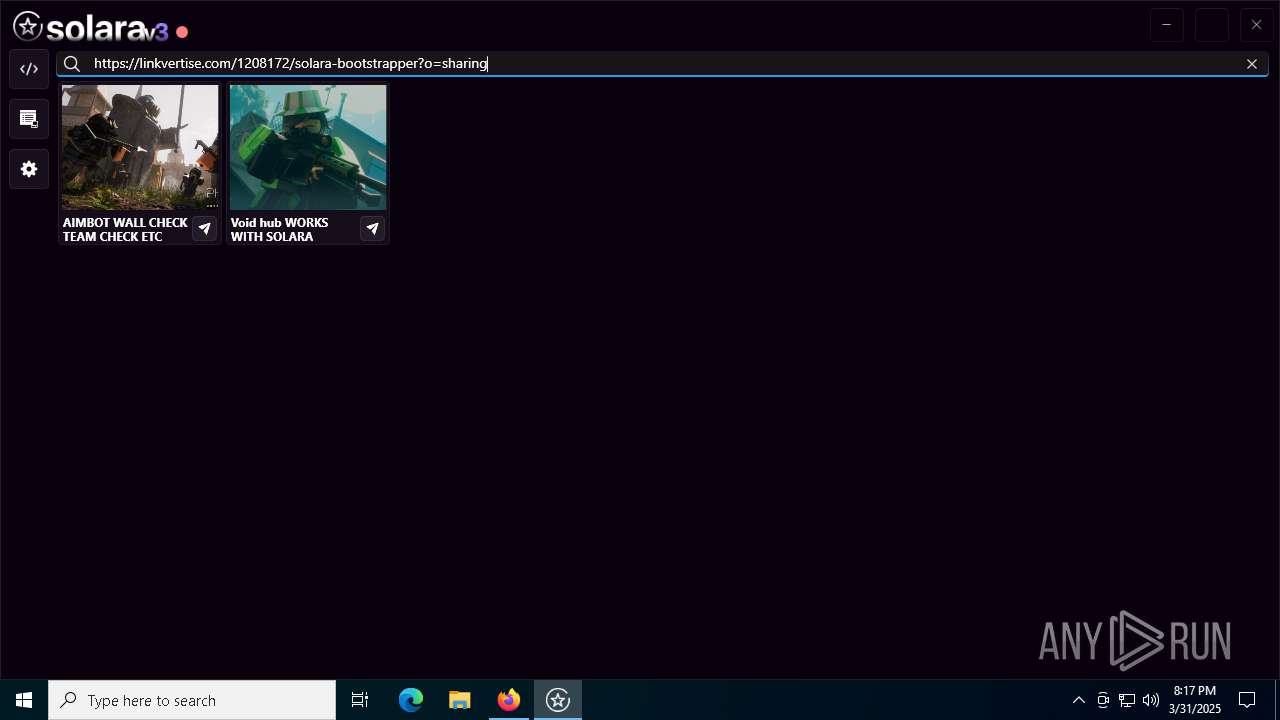Screen dimensions: 1280x720
Task: Open the AIMBOT WALL CHECK thumbnail
Action: pos(140,147)
